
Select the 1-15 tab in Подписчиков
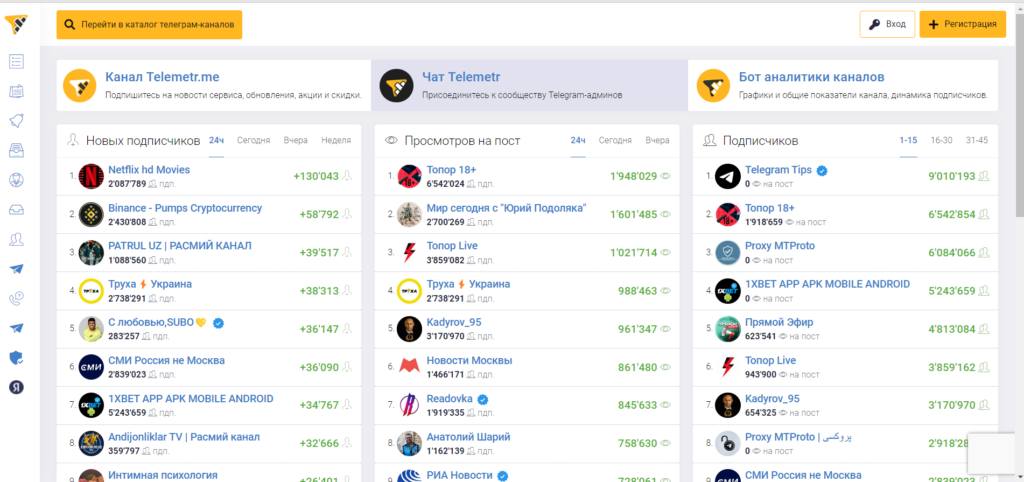pyautogui.click(x=908, y=140)
